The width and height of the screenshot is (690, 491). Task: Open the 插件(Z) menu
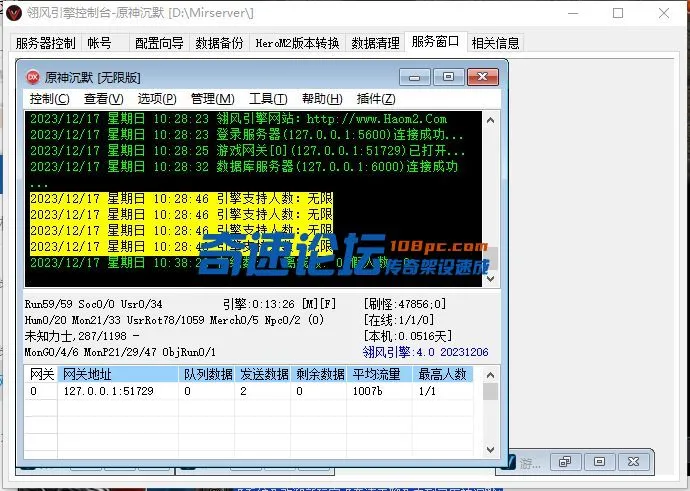(x=376, y=99)
